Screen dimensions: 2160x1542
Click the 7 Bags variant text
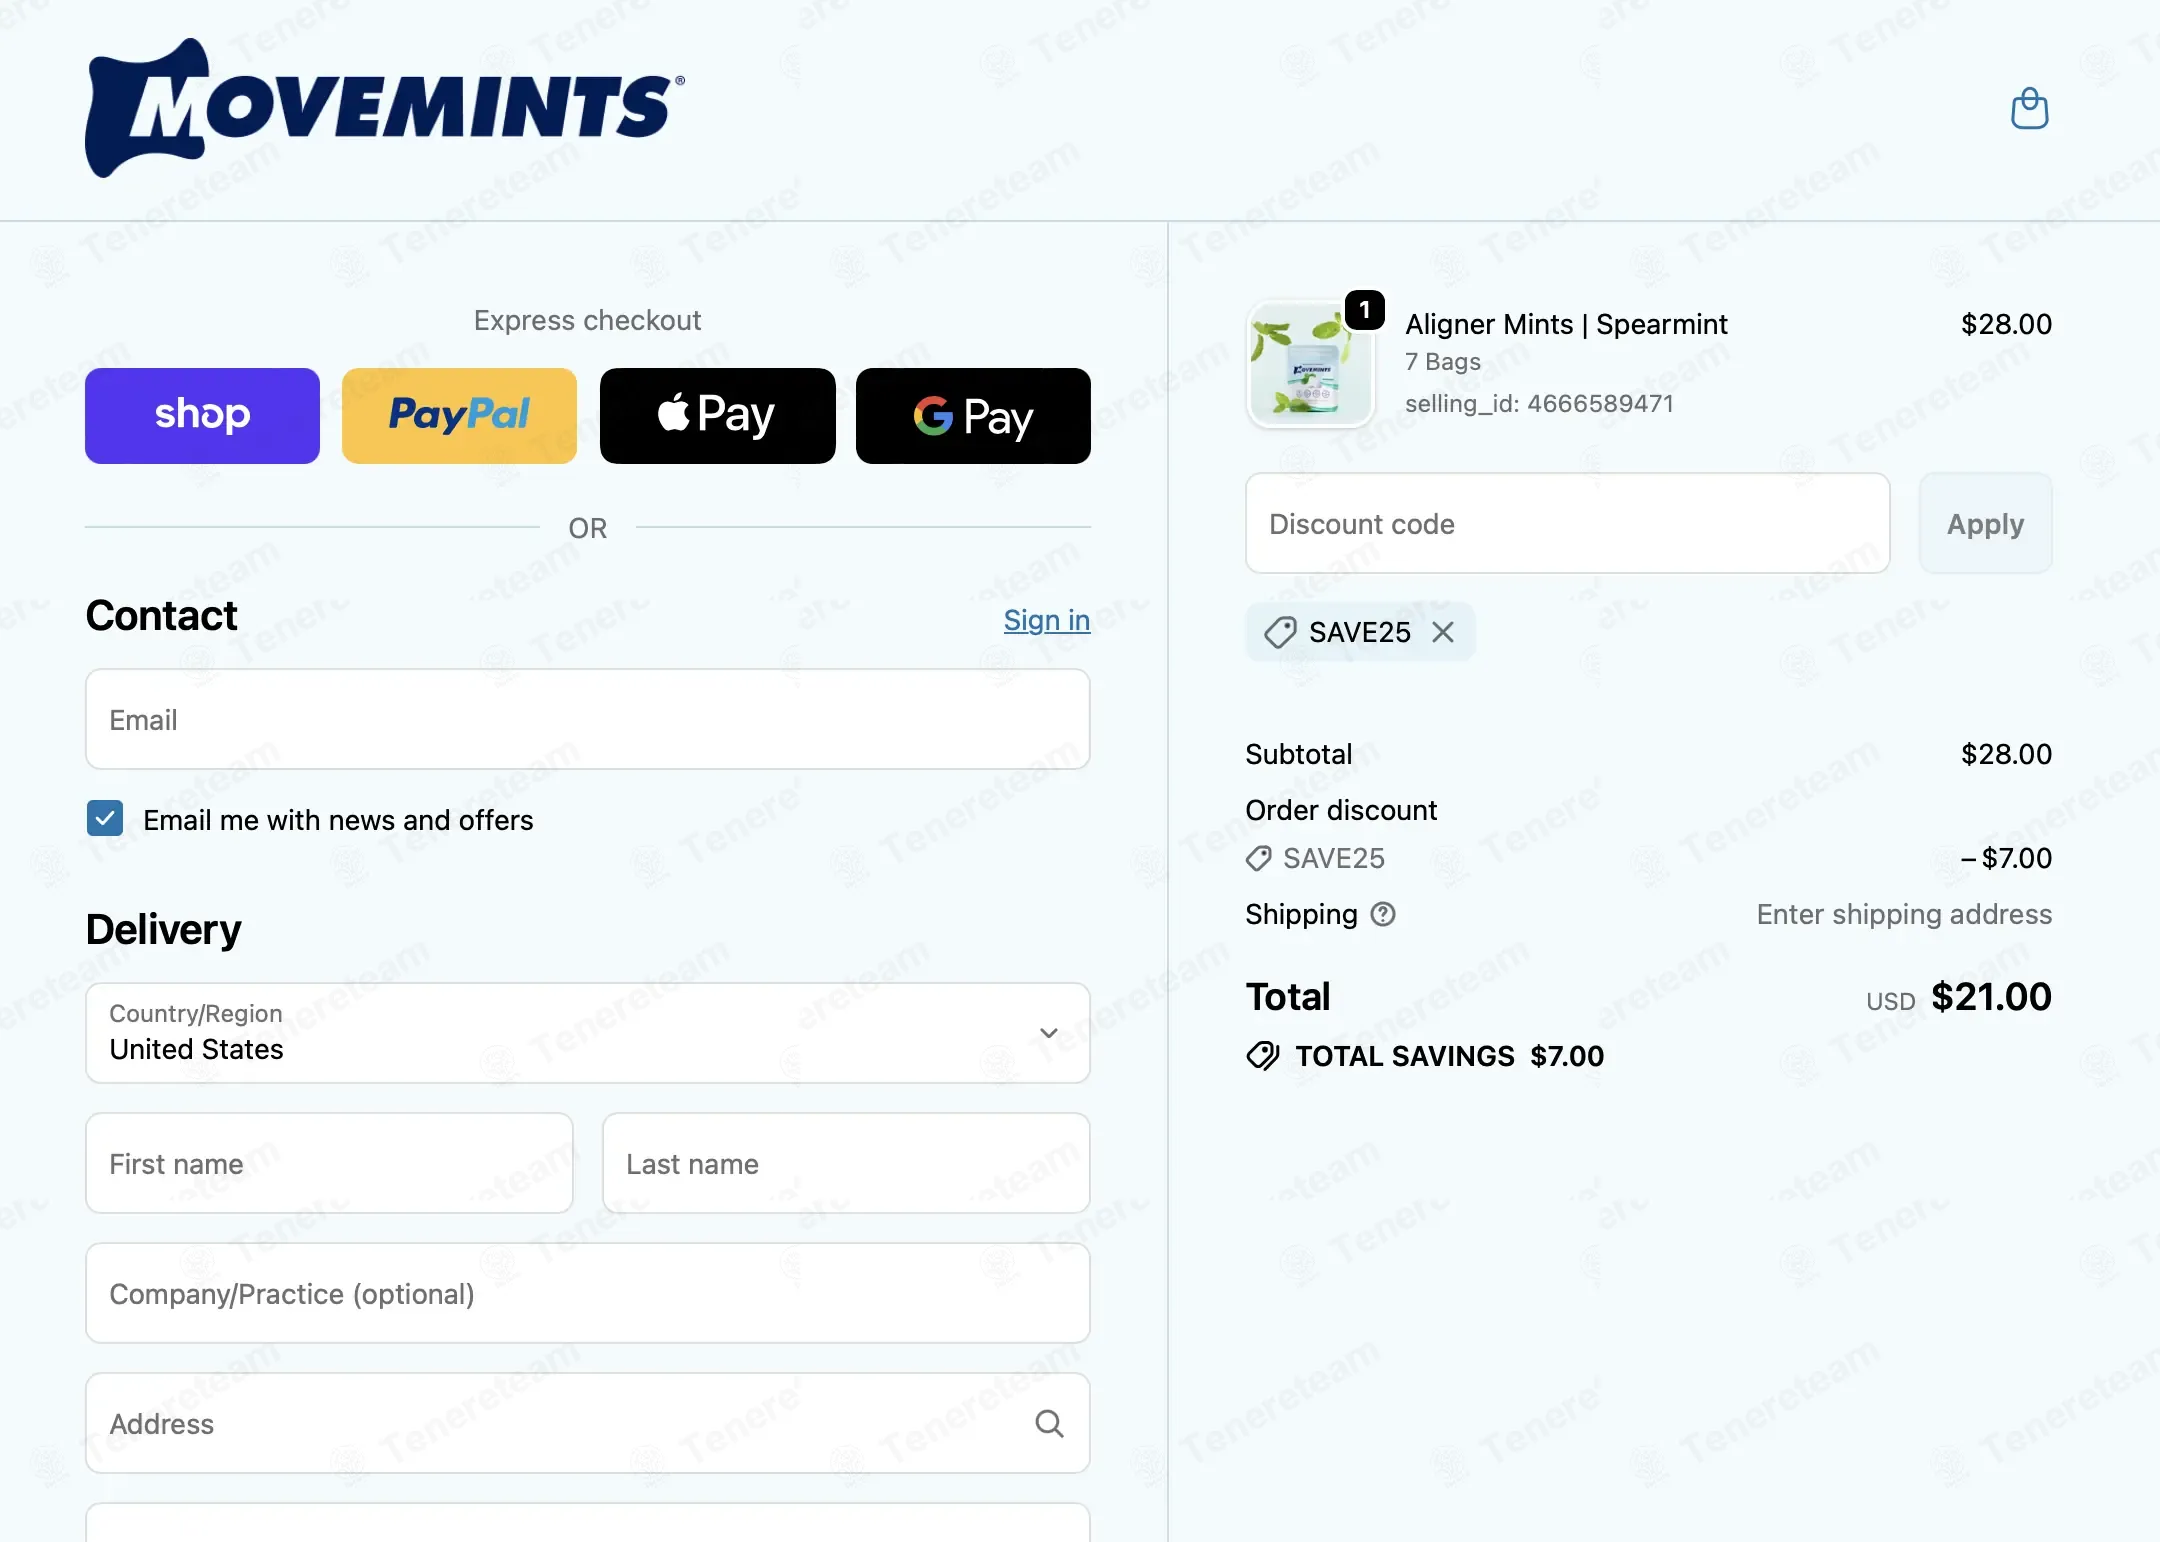[1443, 361]
